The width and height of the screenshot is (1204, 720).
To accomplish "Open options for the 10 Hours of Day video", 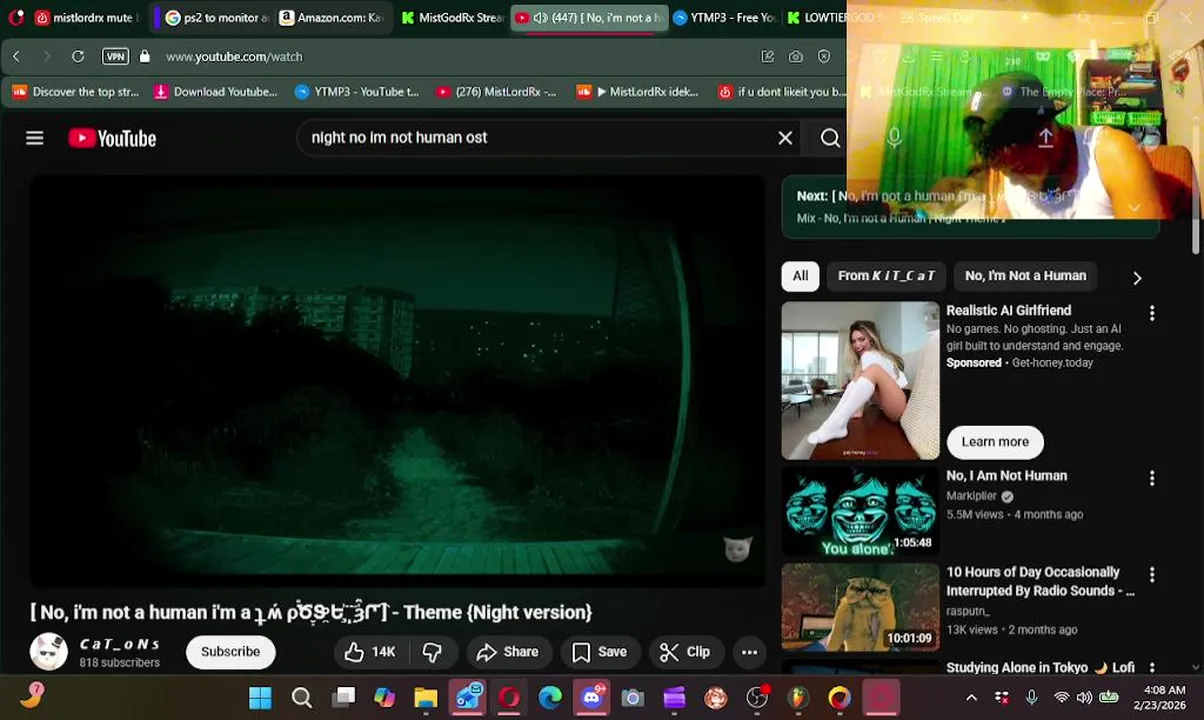I will [1152, 575].
